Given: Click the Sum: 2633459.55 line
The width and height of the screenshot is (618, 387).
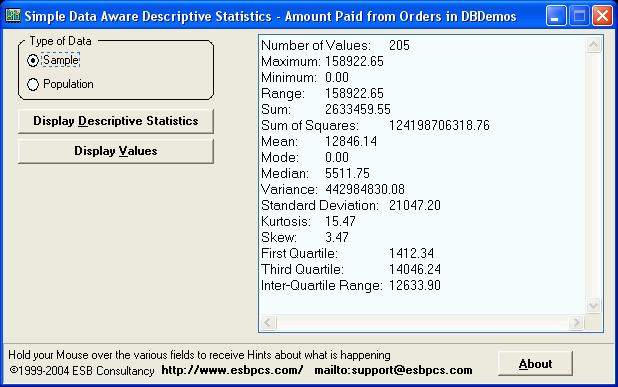Looking at the screenshot, I should 326,110.
